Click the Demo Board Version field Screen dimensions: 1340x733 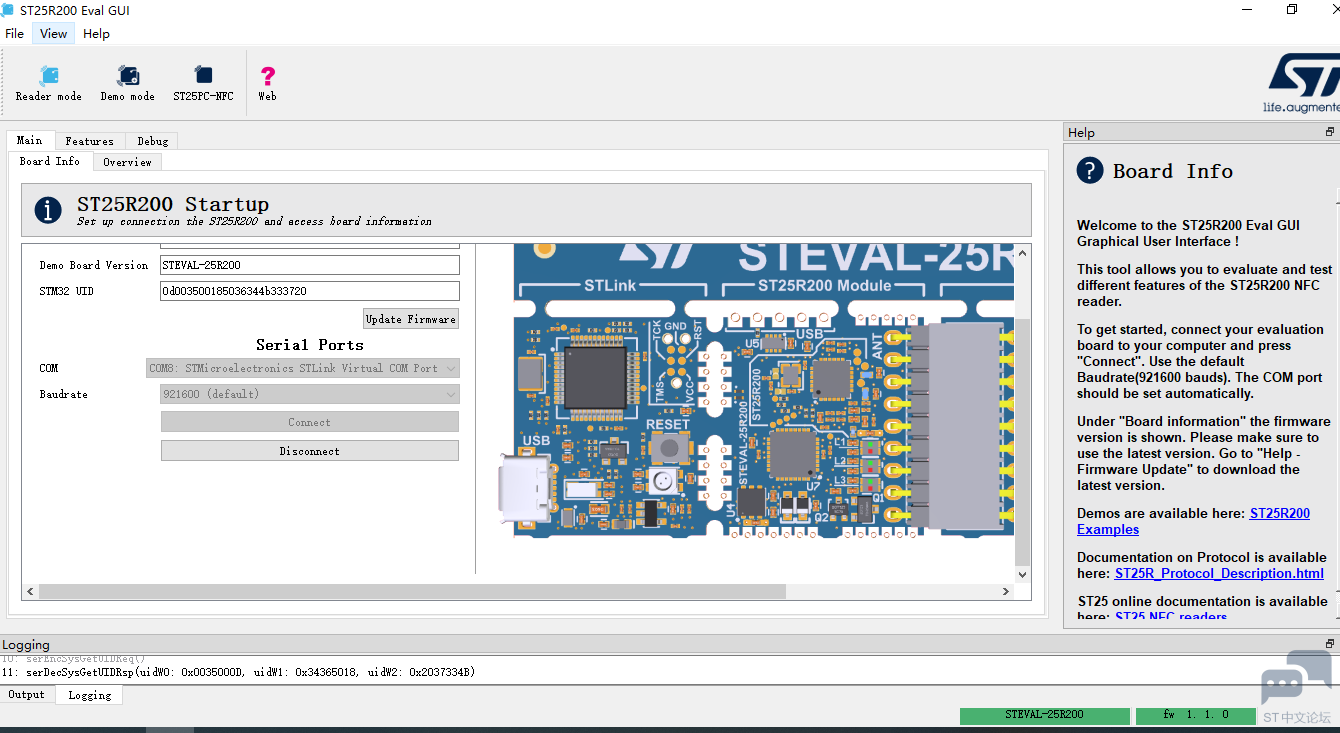click(310, 265)
